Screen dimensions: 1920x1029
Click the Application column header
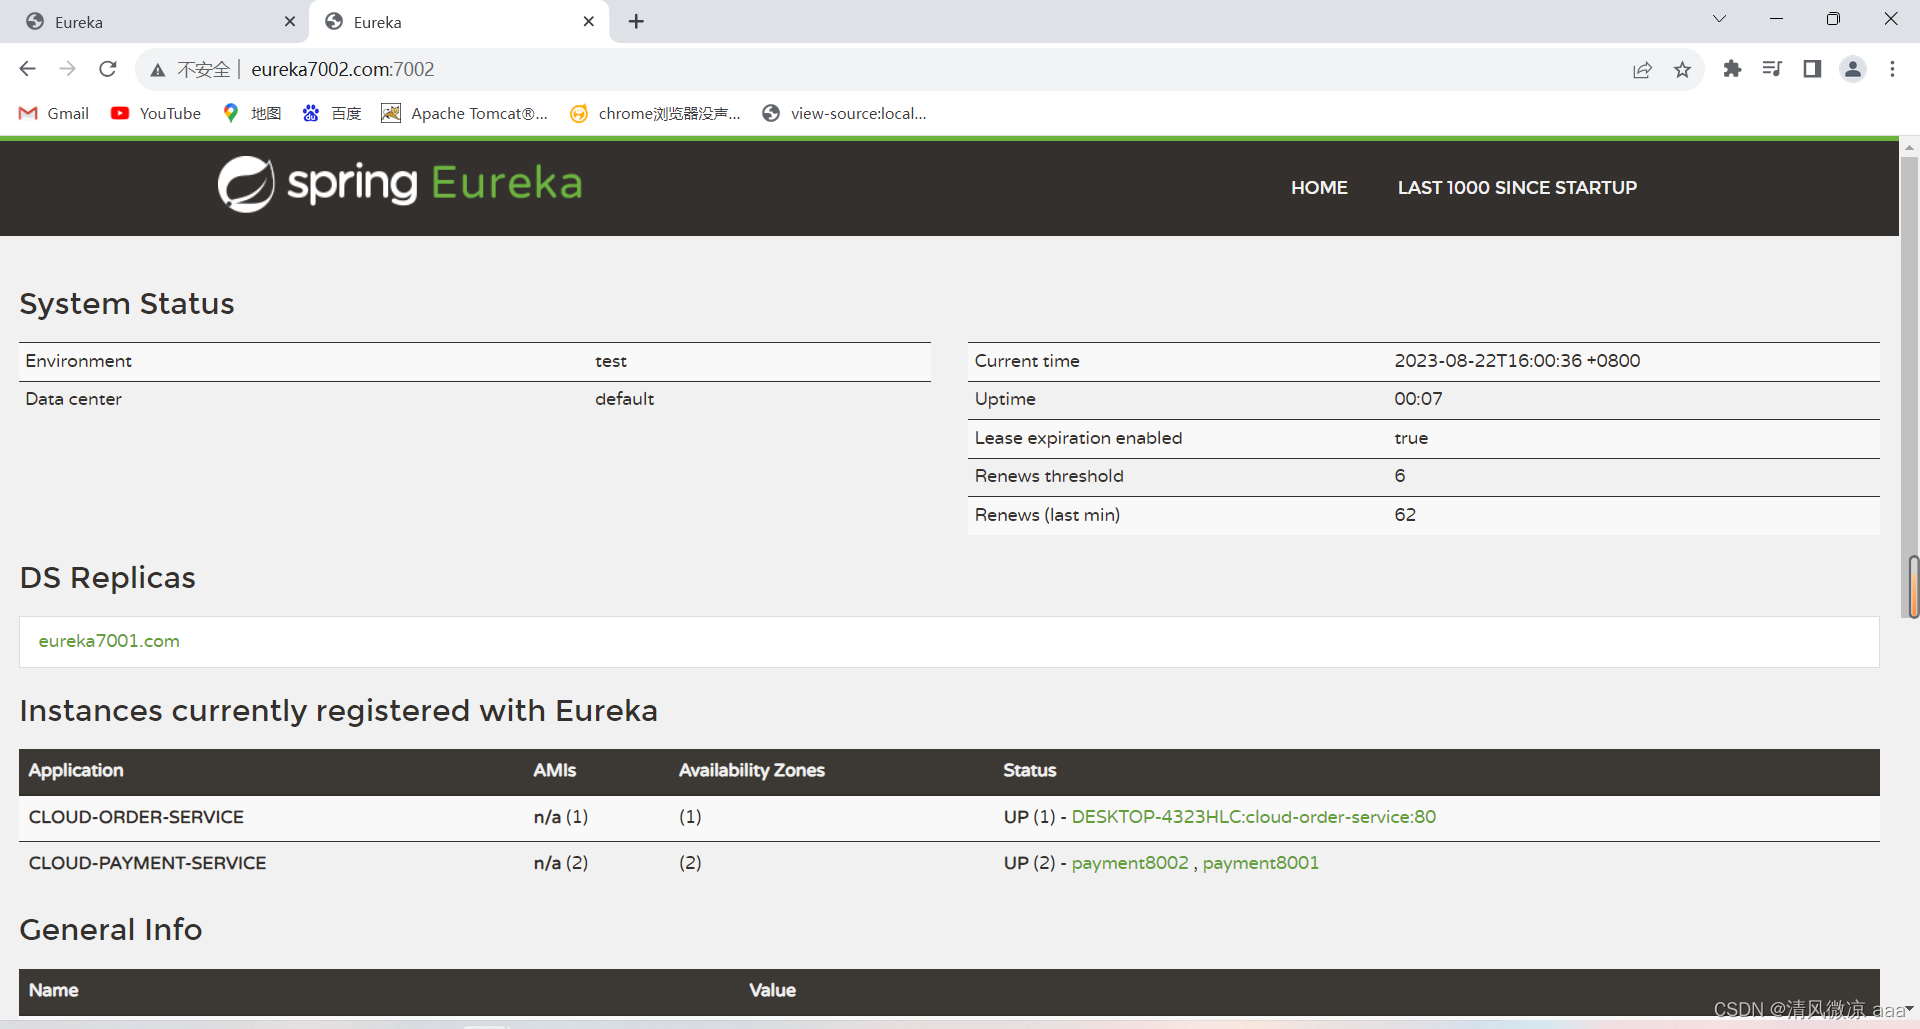click(x=76, y=770)
